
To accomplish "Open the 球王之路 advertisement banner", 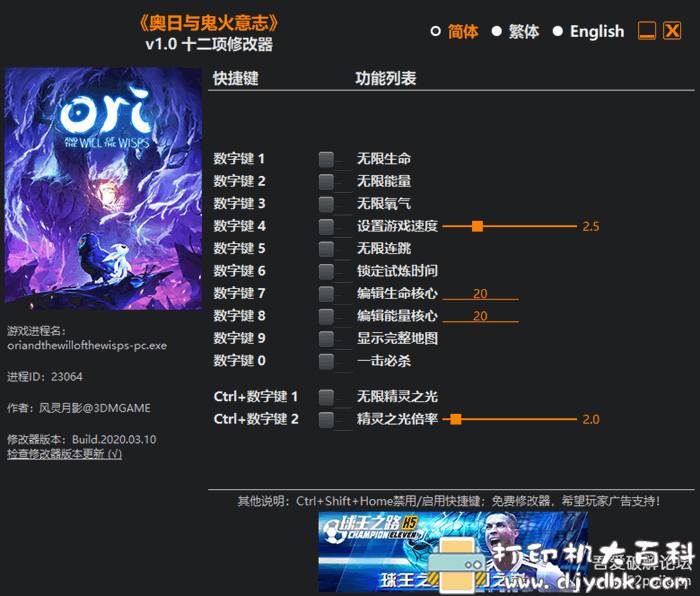I will (453, 552).
